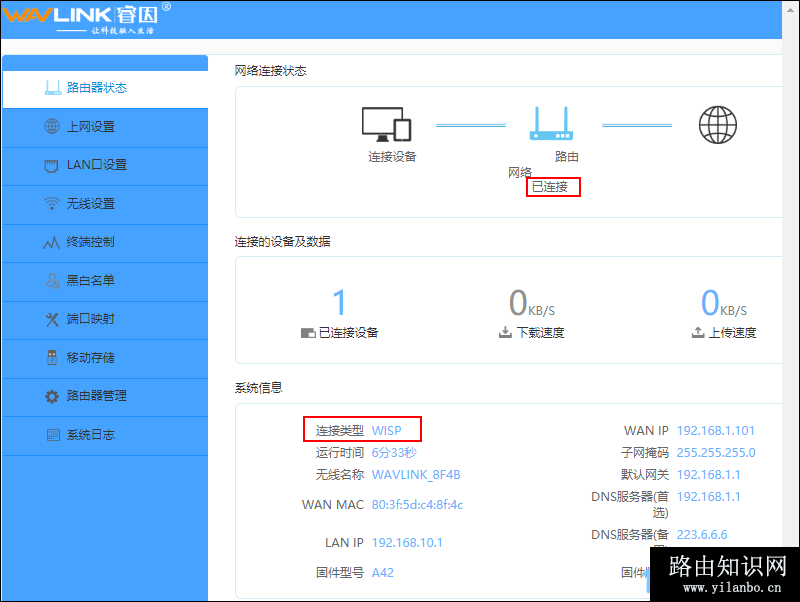Click the backup DNS value 223.6.6.6
The image size is (800, 602).
point(702,535)
